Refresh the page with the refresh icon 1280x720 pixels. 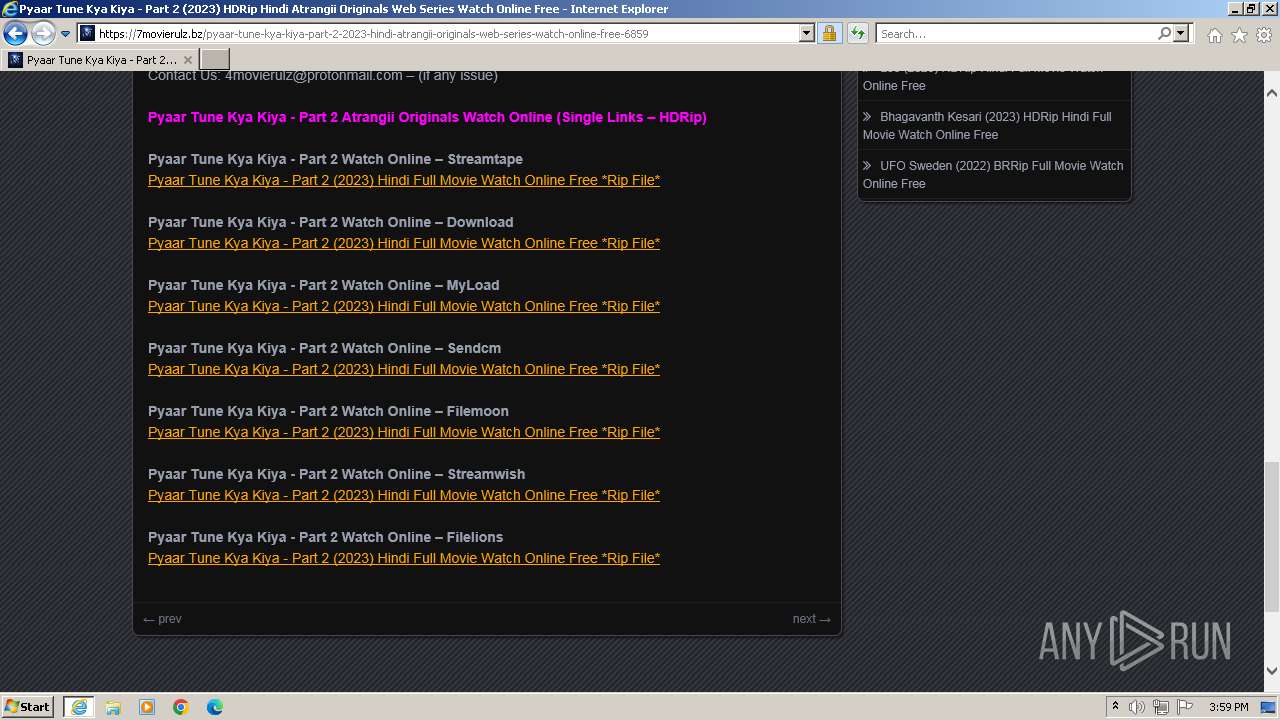pyautogui.click(x=858, y=34)
